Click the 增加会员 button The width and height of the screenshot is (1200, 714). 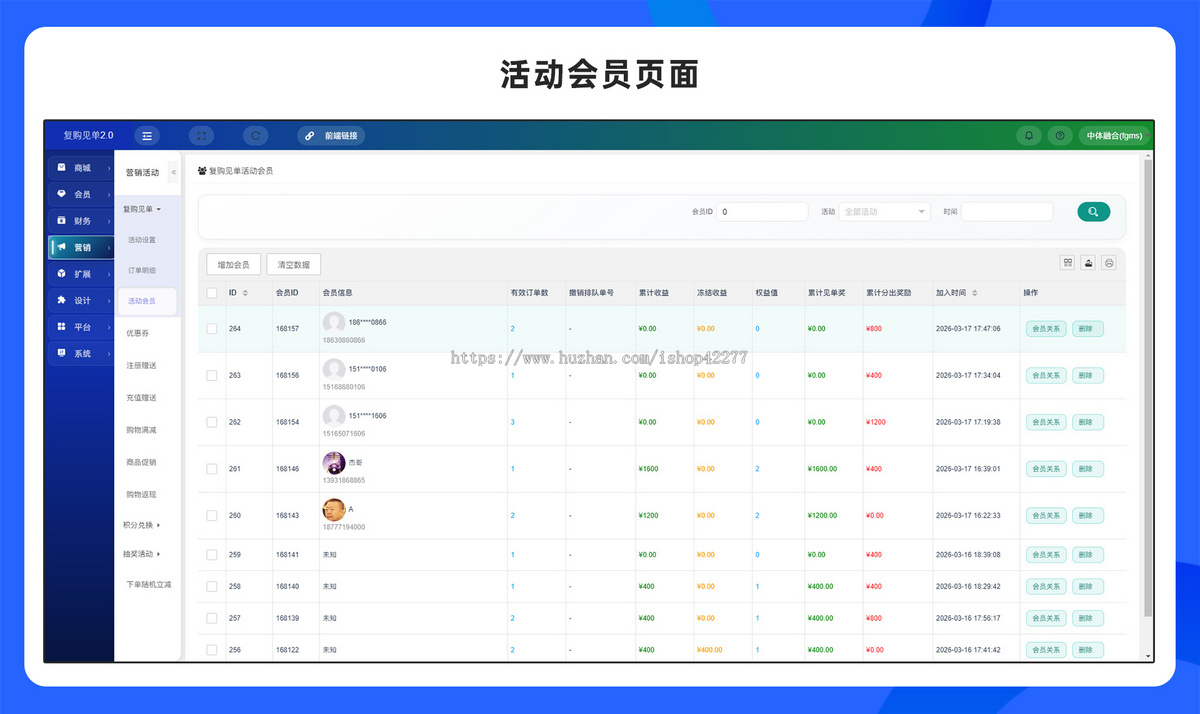coord(233,265)
